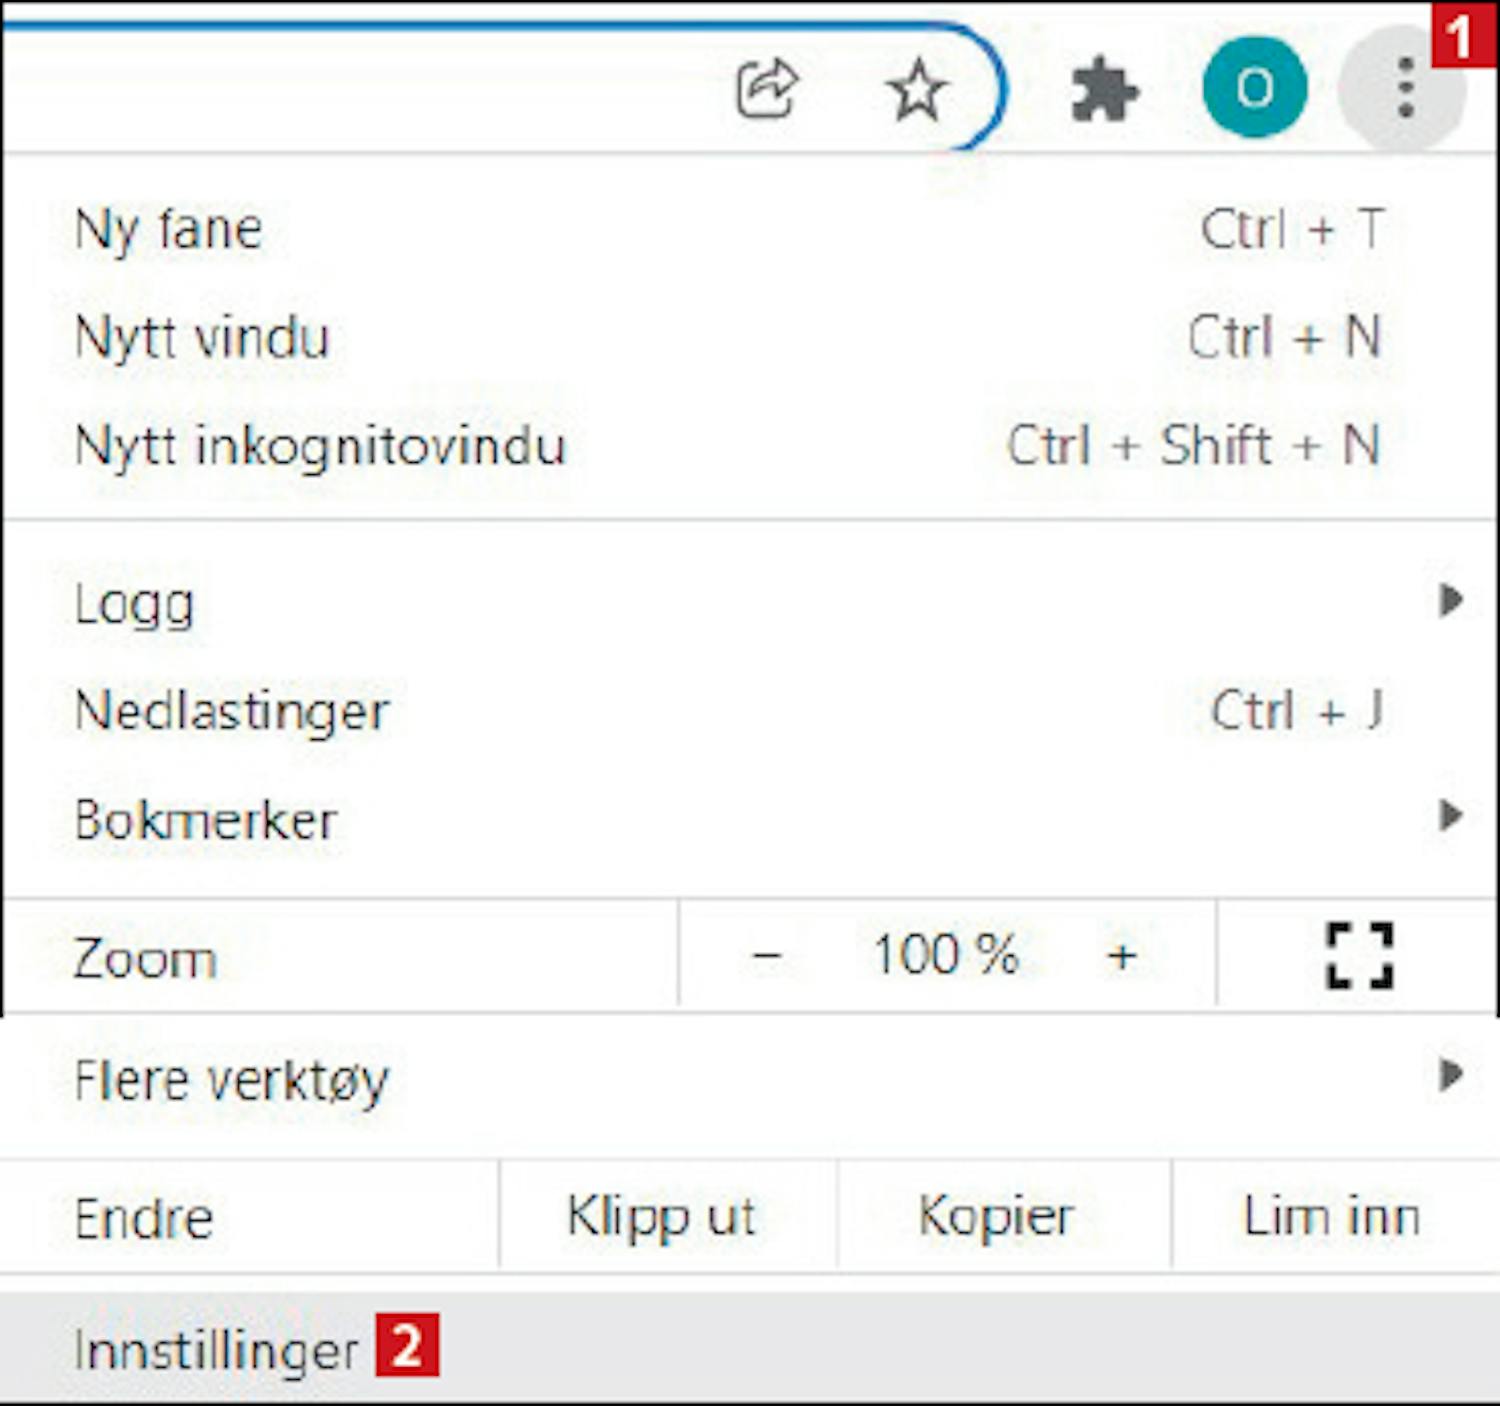Select Ny fane menu item

tap(750, 229)
